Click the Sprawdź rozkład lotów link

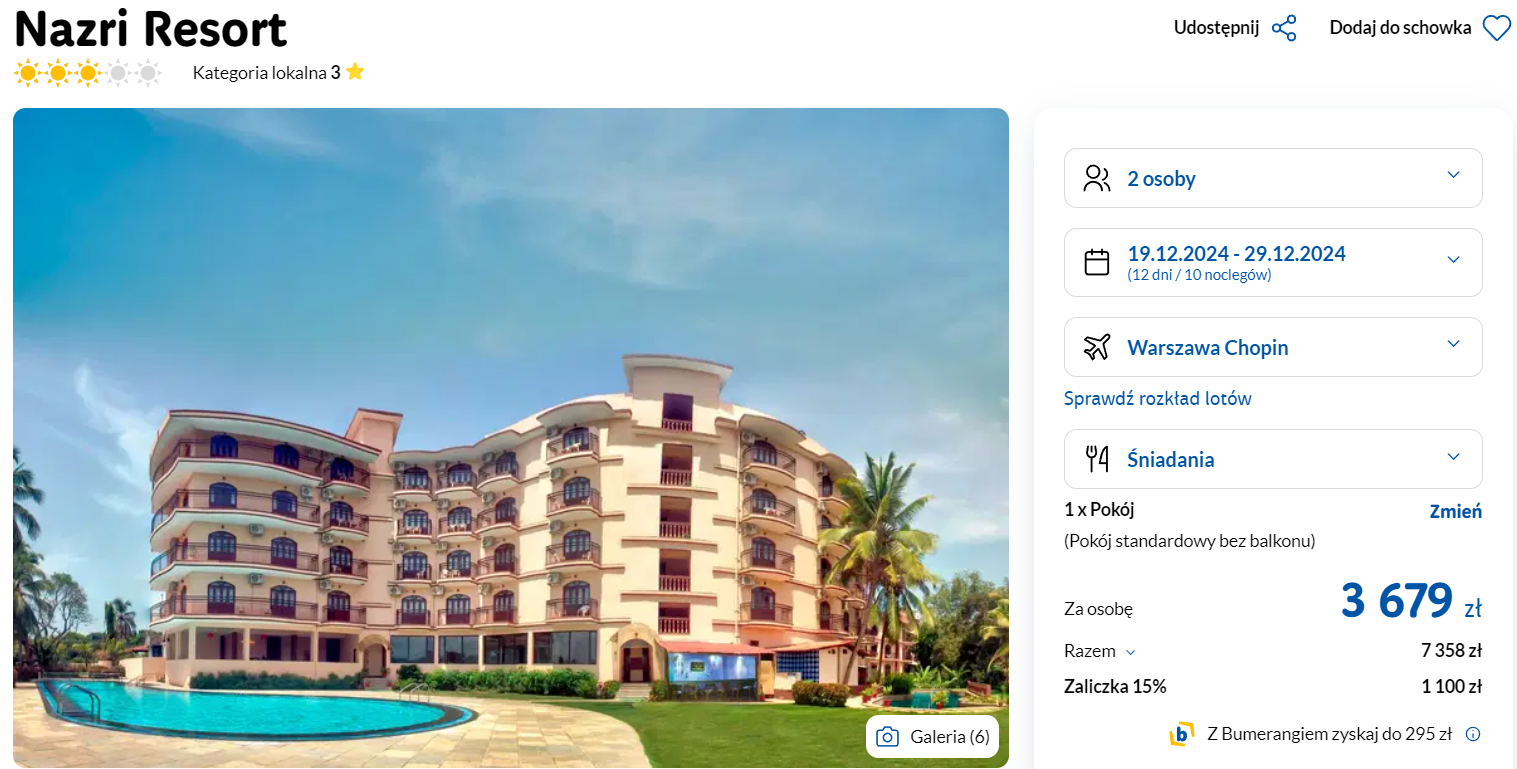pyautogui.click(x=1158, y=399)
